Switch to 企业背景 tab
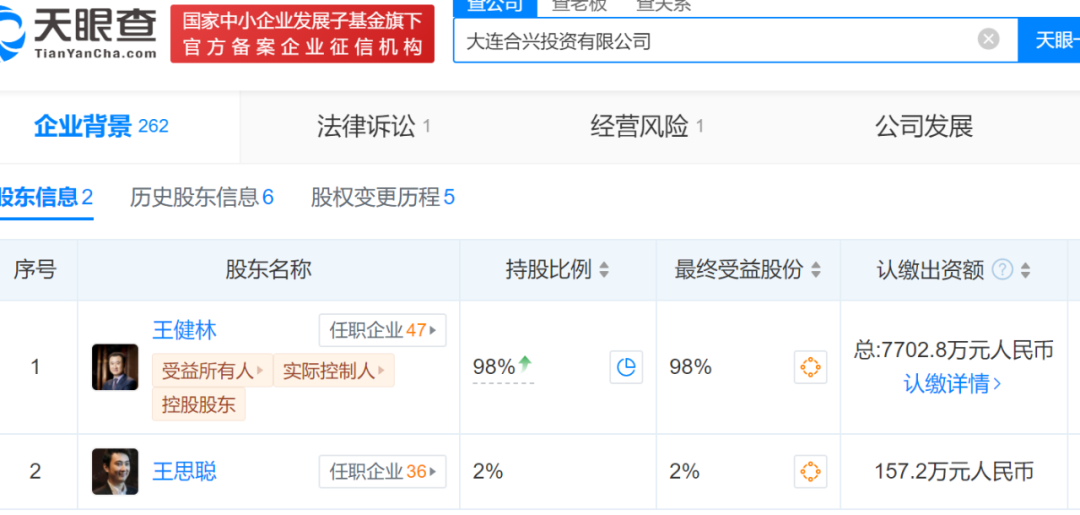The width and height of the screenshot is (1080, 515). (x=101, y=127)
